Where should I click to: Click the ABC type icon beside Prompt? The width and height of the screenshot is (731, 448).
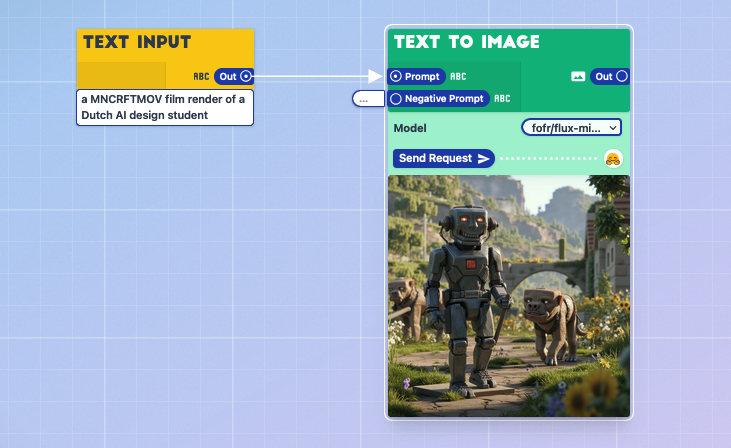tap(458, 76)
